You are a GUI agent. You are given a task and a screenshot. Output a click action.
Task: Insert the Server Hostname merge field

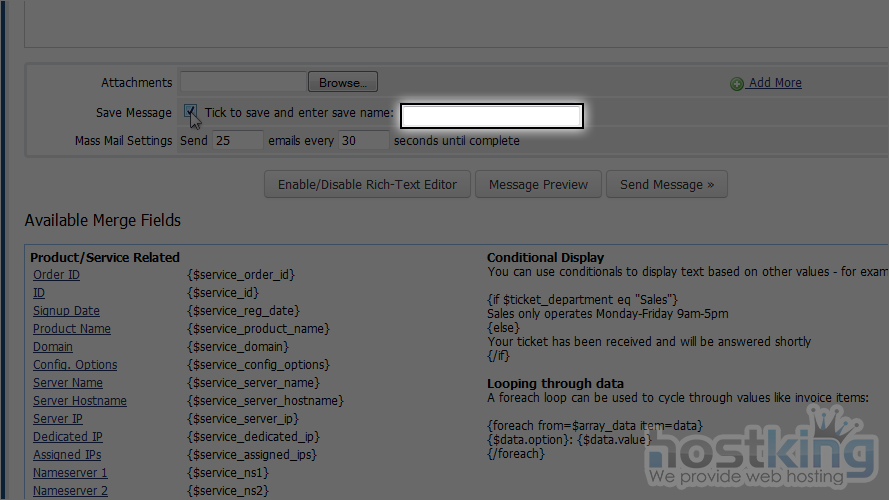(80, 401)
